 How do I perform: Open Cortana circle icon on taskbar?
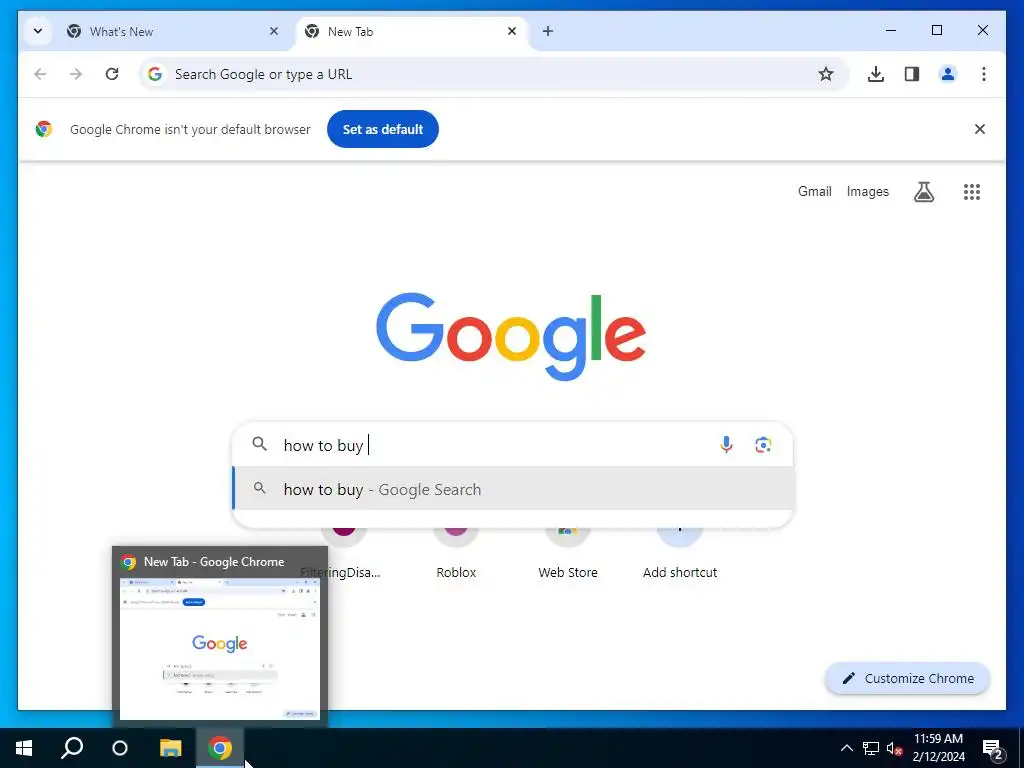(120, 748)
